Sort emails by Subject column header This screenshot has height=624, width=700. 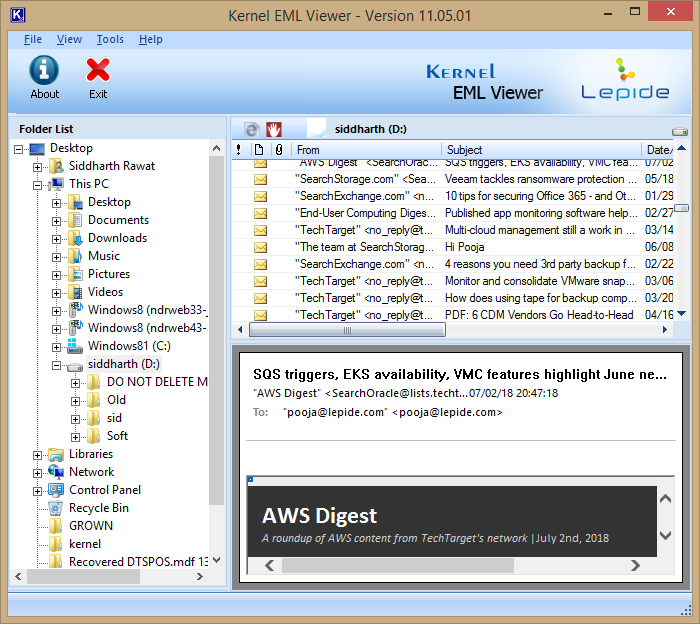[x=541, y=150]
